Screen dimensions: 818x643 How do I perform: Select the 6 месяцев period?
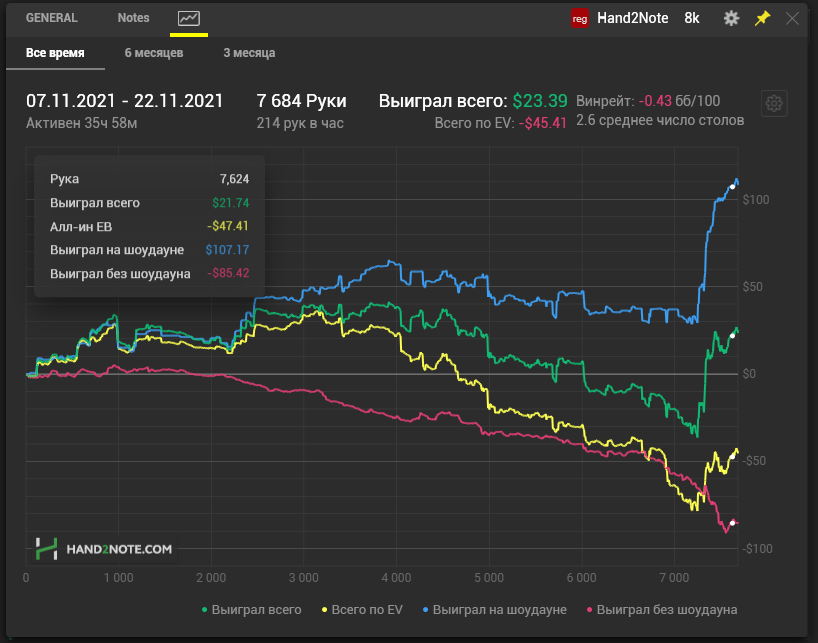tap(154, 53)
